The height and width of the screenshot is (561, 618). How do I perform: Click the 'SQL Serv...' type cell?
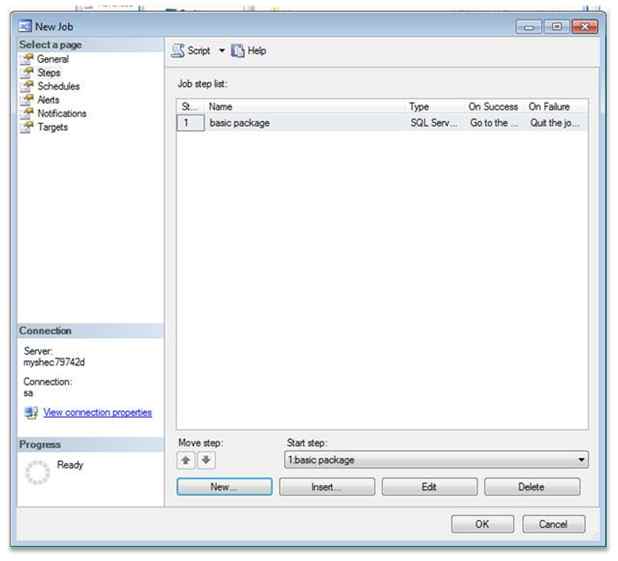(434, 123)
